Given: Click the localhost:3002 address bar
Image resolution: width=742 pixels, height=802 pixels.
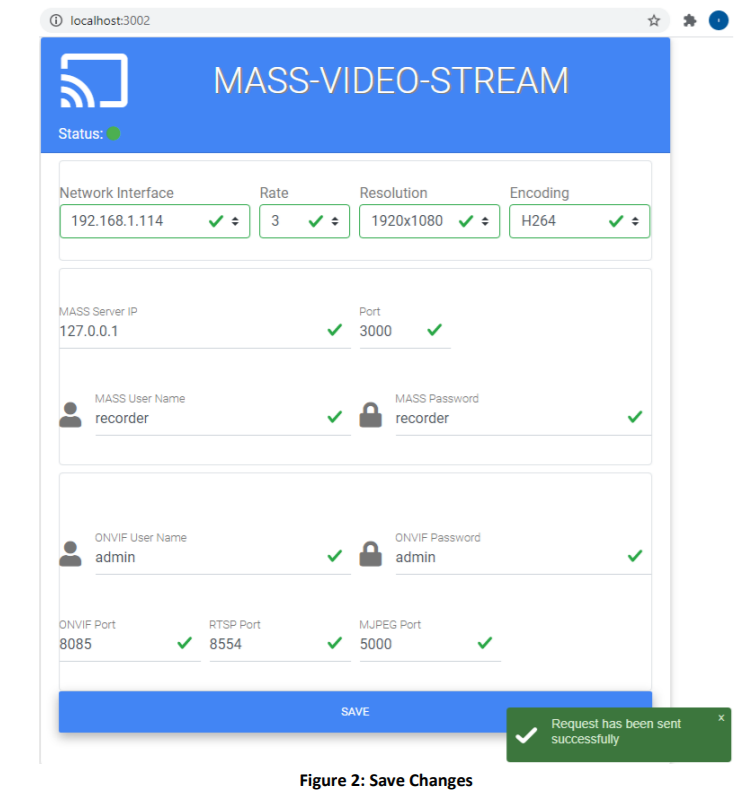Looking at the screenshot, I should pos(355,20).
